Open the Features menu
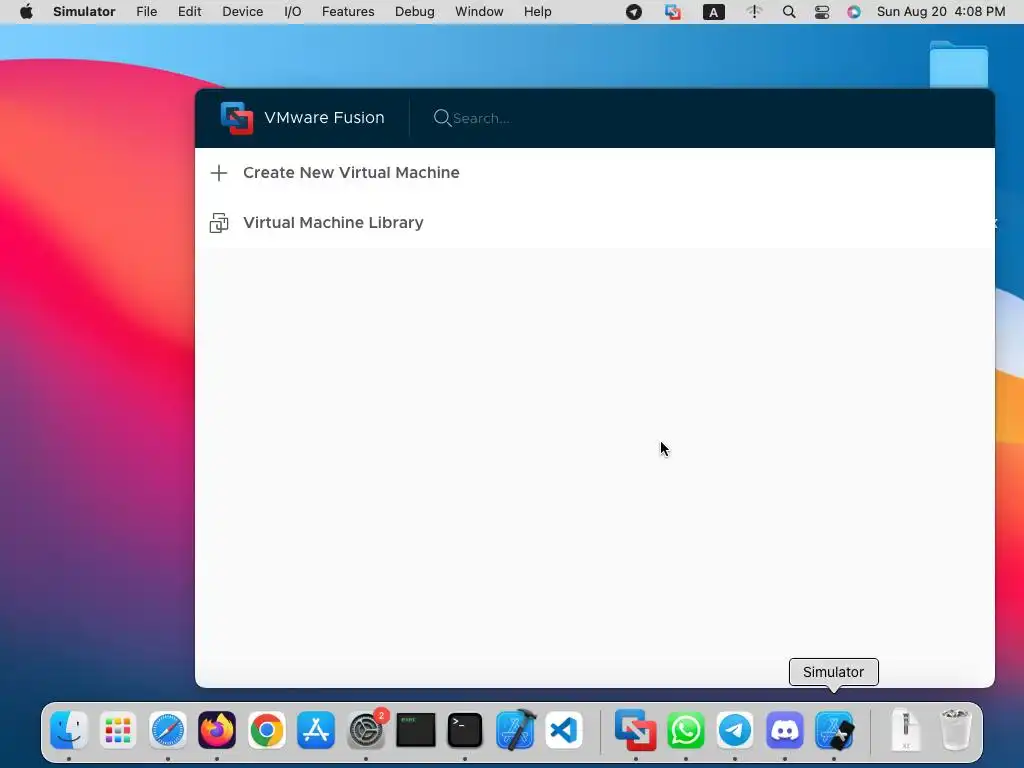1024x768 pixels. 348,12
